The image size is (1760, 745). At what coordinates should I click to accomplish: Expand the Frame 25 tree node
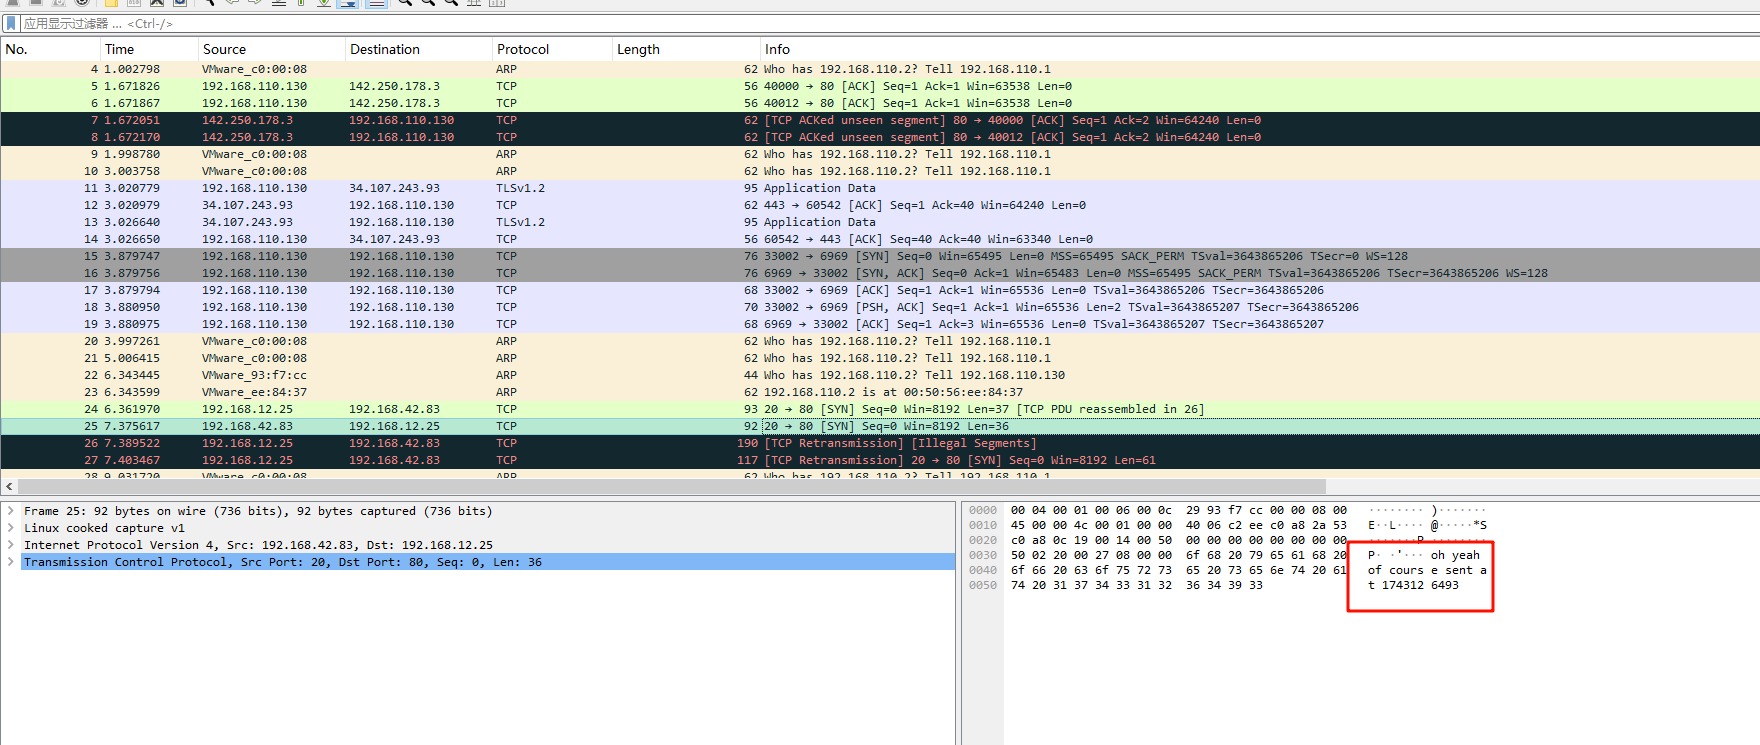(x=11, y=511)
